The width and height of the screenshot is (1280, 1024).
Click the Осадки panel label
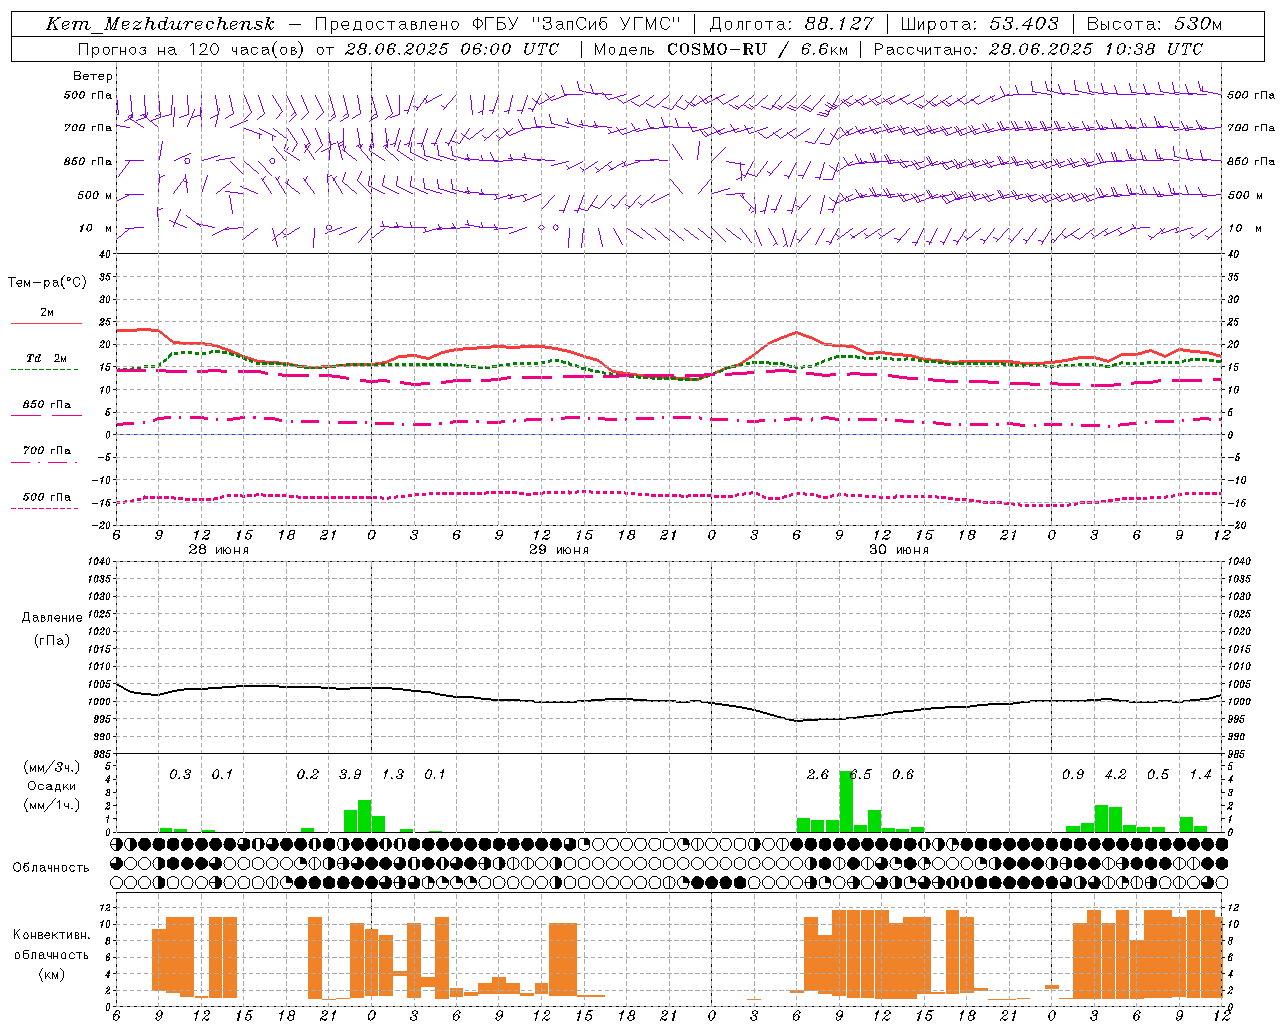click(51, 786)
